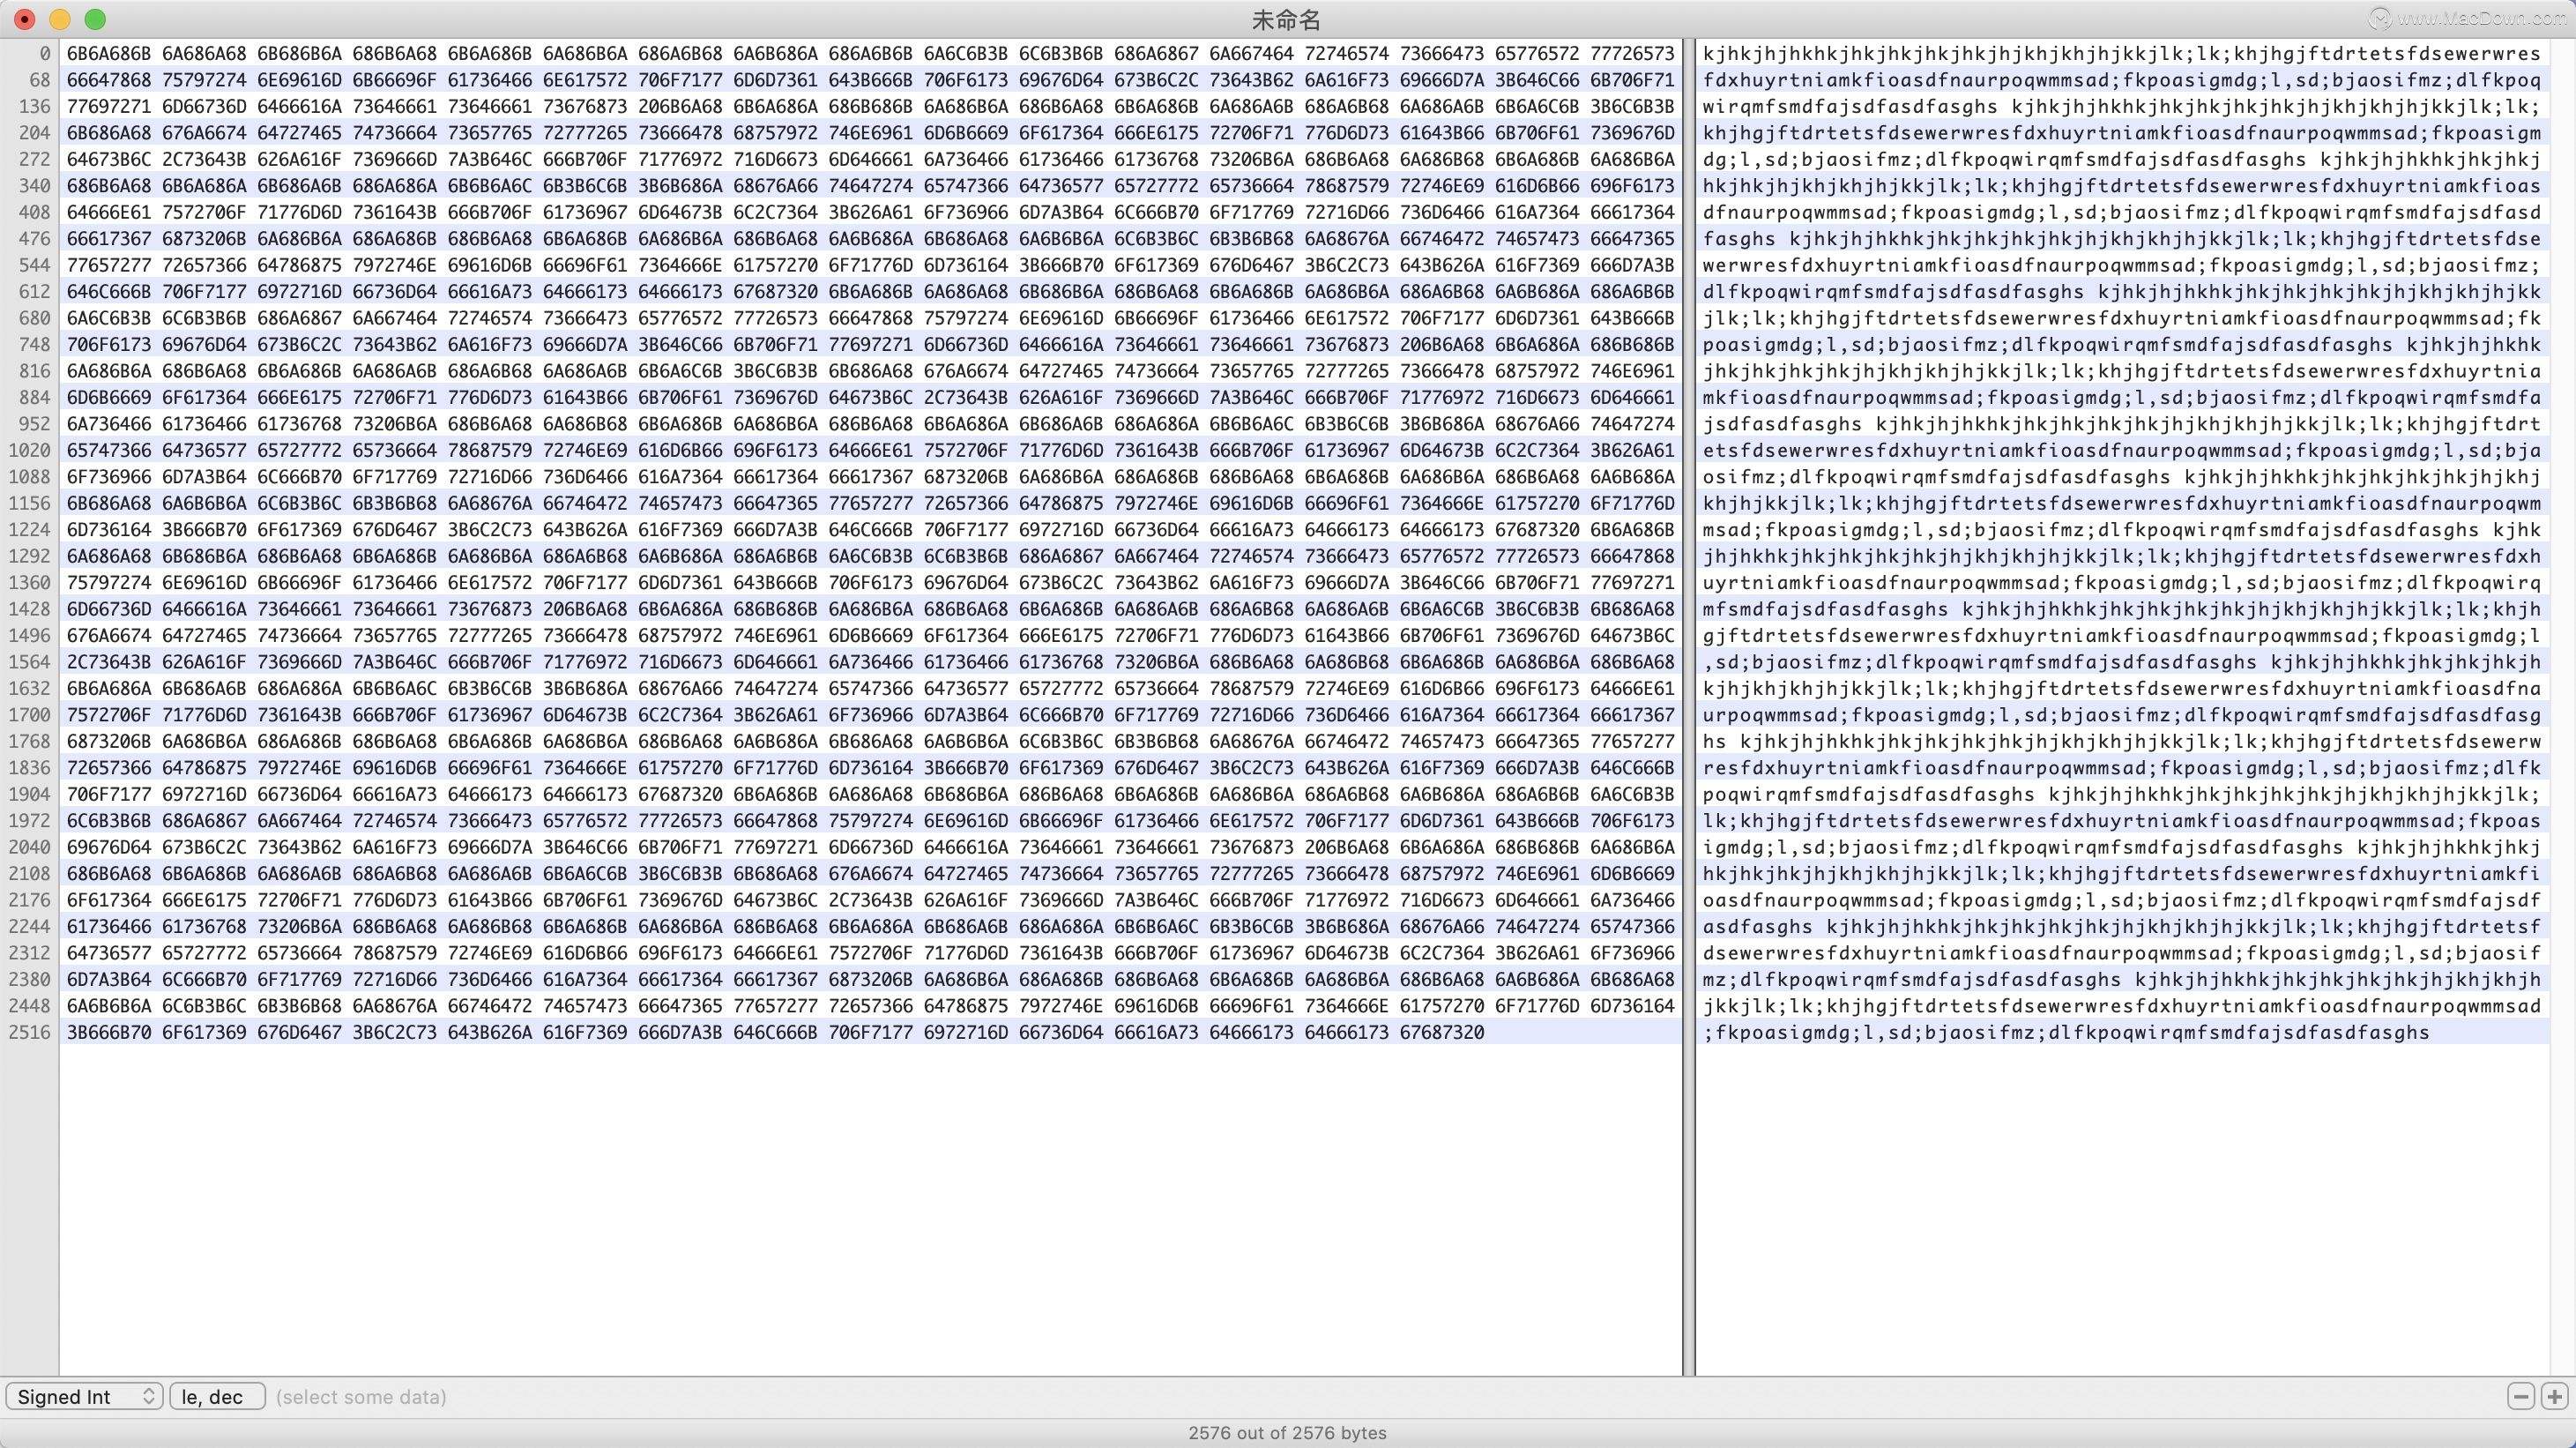Select line offset 1836 in the gutter
This screenshot has height=1448, width=2576.
tap(29, 767)
